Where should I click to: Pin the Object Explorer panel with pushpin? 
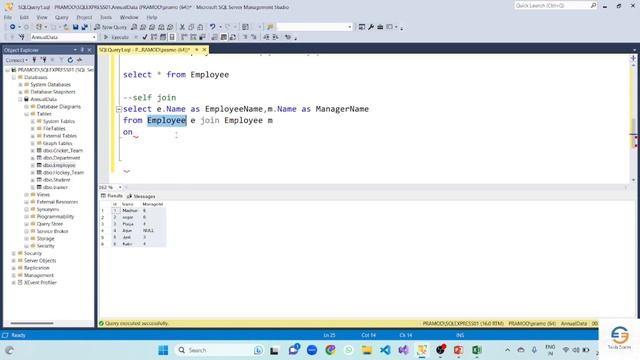click(x=82, y=50)
